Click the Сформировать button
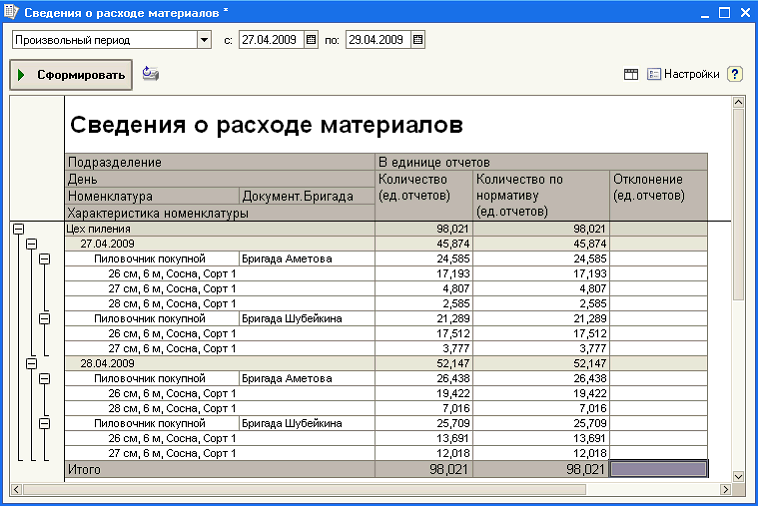 tap(71, 75)
